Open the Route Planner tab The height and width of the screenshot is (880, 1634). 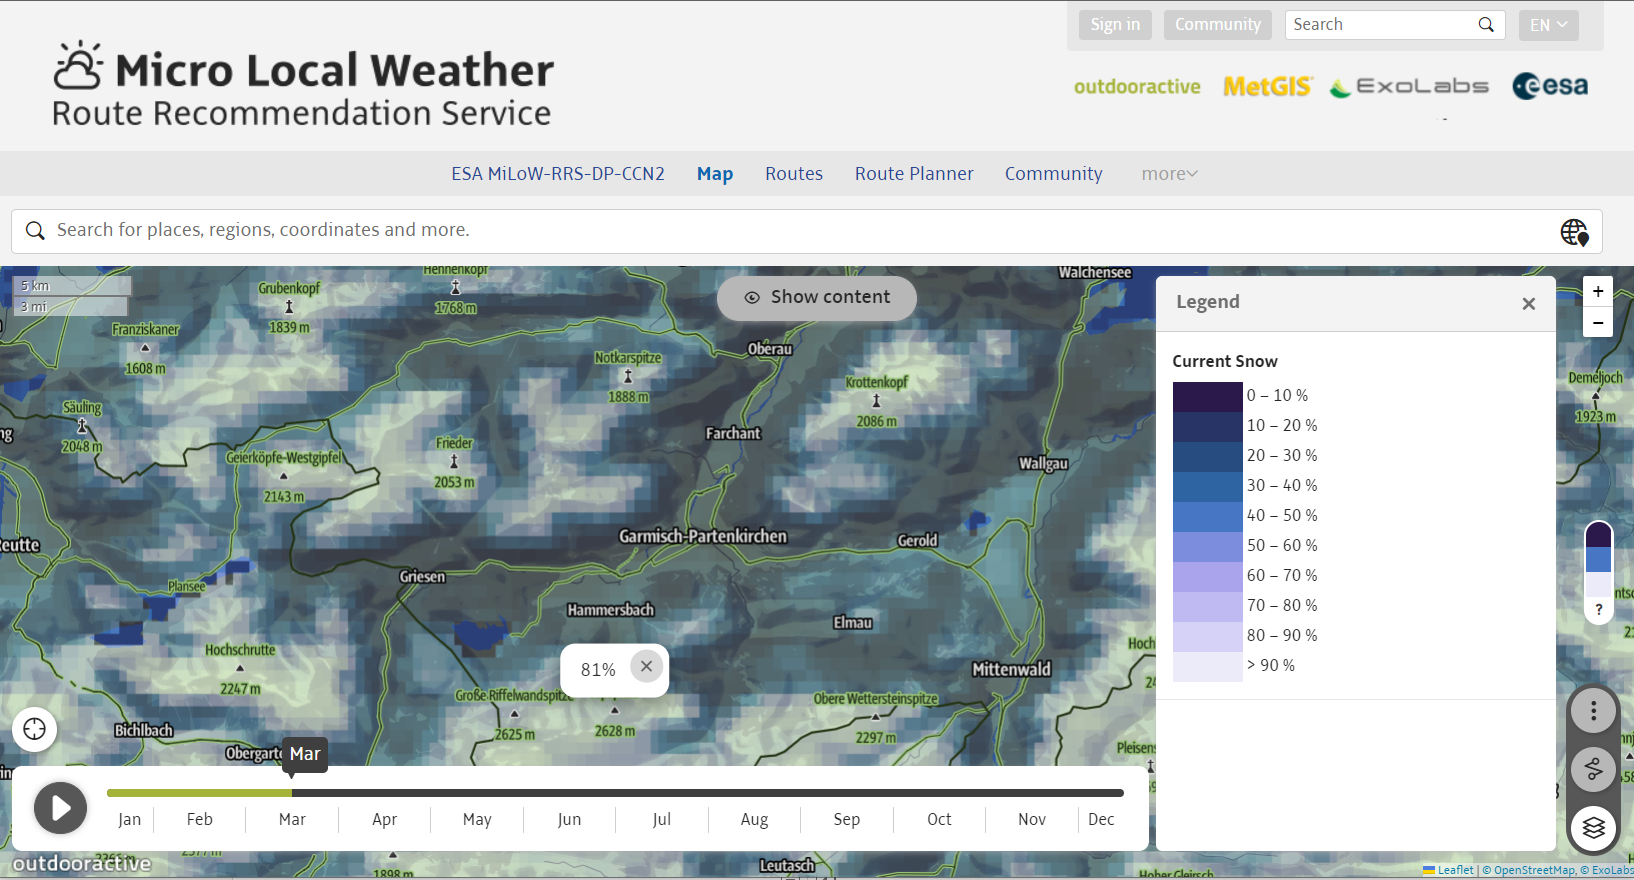pyautogui.click(x=914, y=174)
